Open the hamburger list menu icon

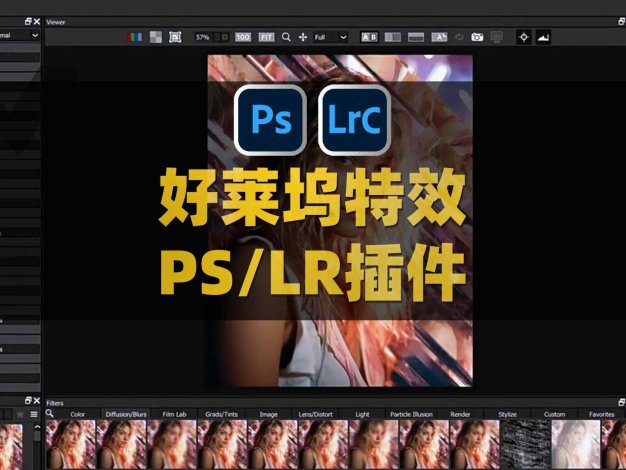34,414
